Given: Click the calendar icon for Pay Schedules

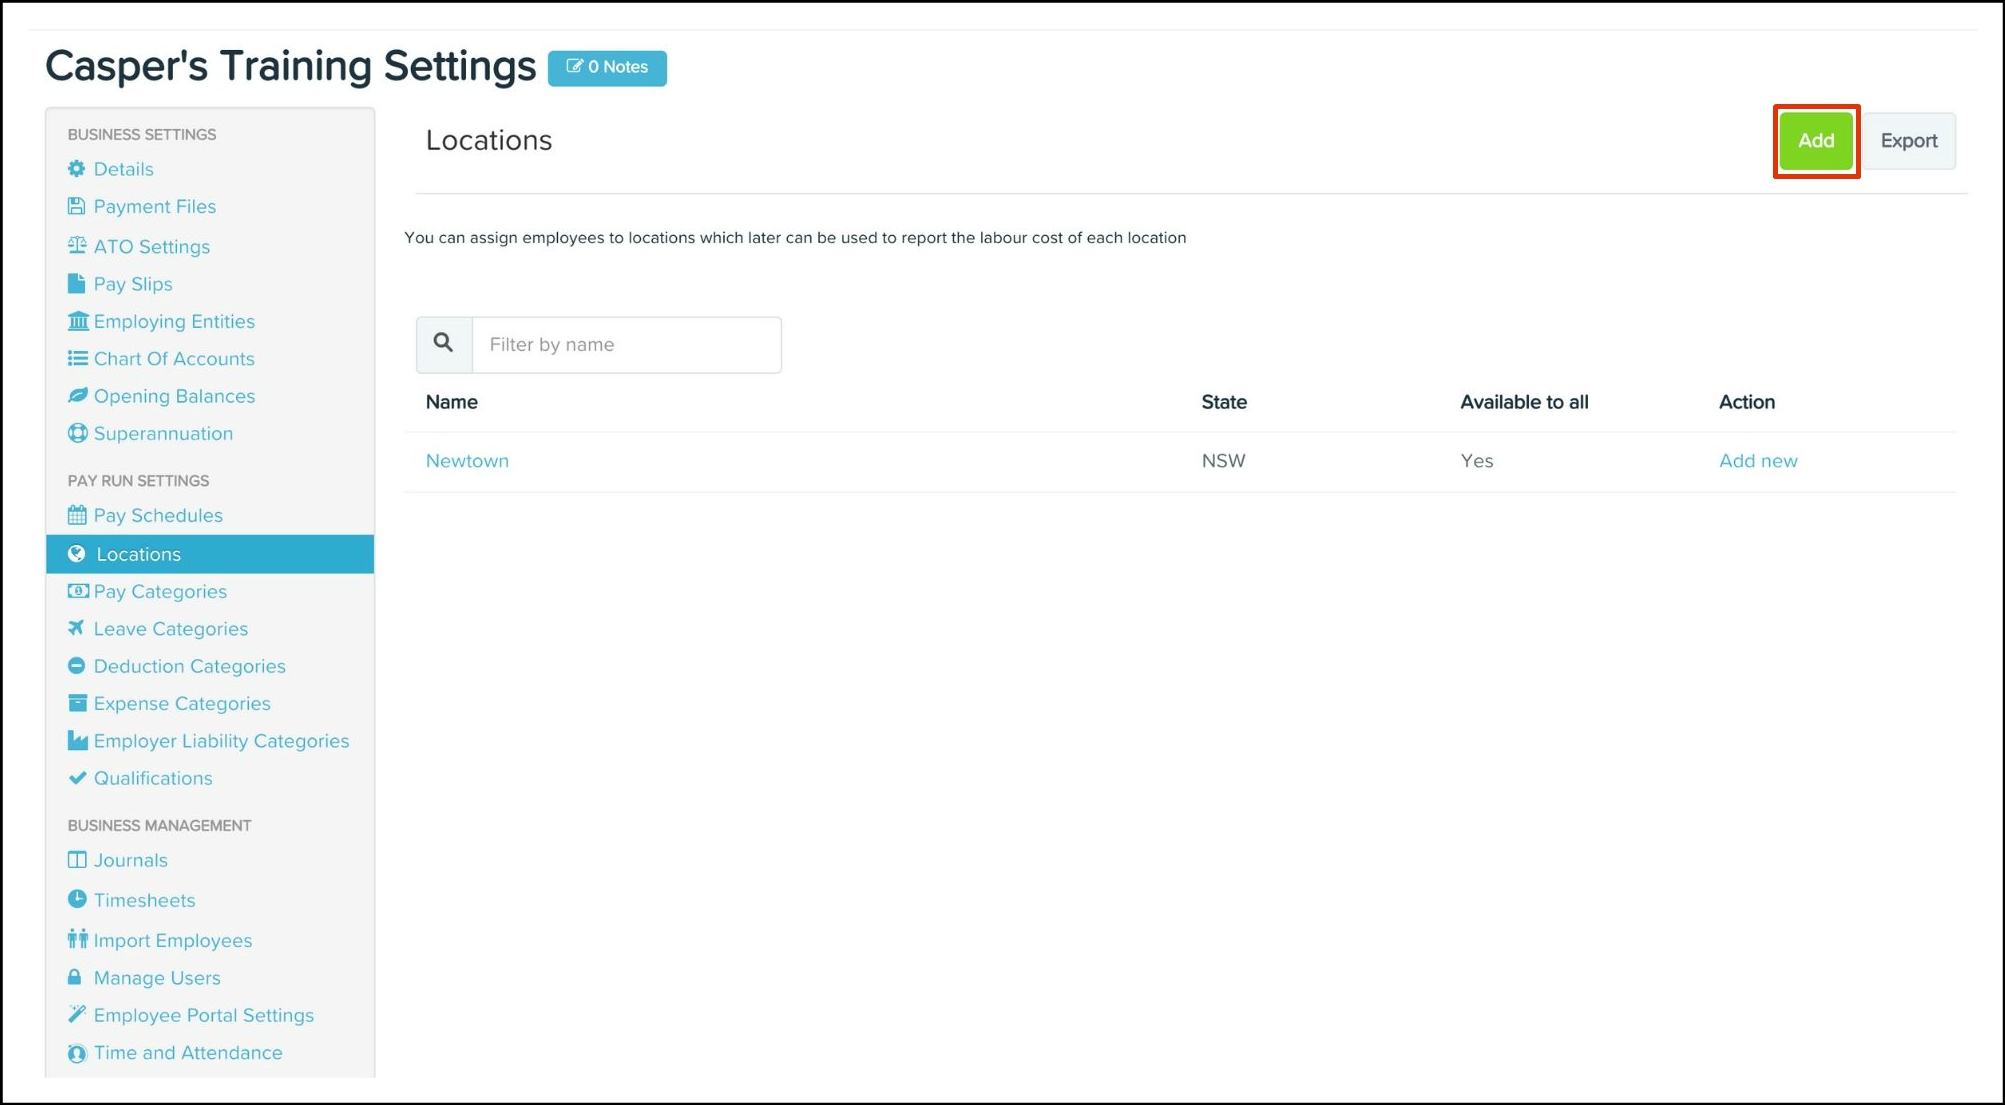Looking at the screenshot, I should (x=76, y=516).
